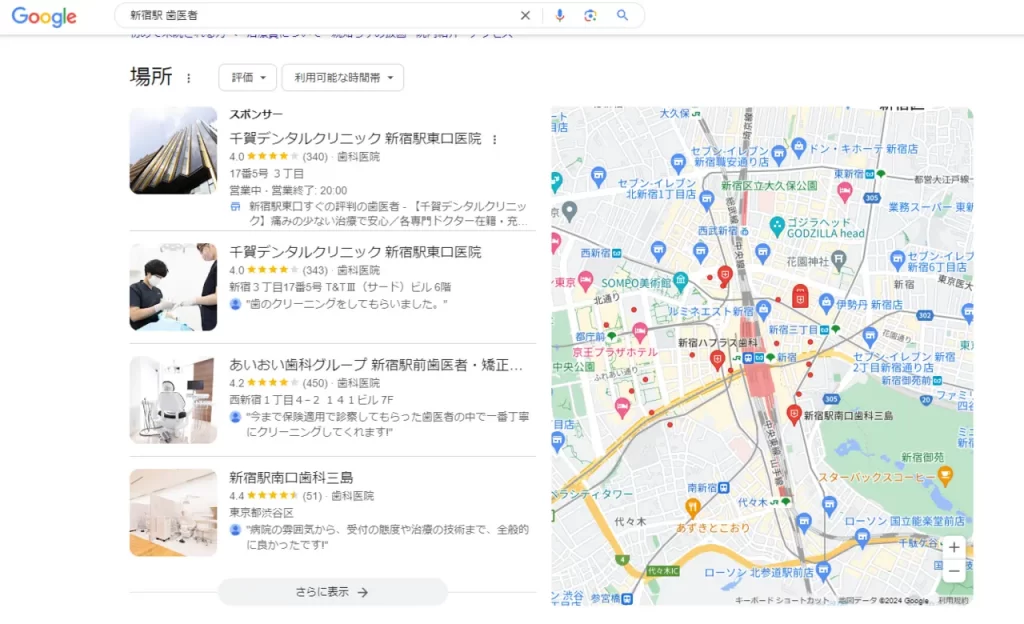1024x624 pixels.
Task: Click the 新宿御苑 park label on map
Action: pyautogui.click(x=922, y=458)
